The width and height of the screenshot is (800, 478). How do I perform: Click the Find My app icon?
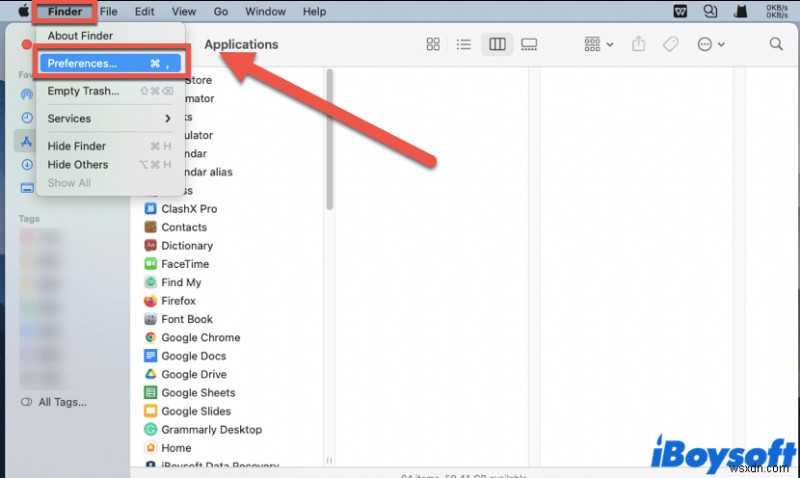coord(150,282)
